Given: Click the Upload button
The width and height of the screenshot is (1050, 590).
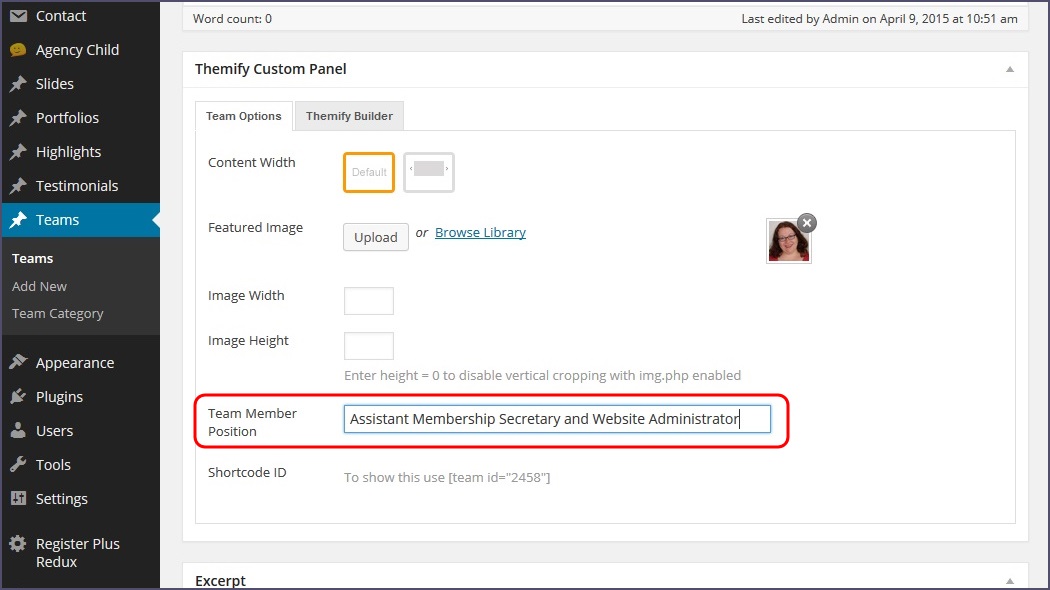Looking at the screenshot, I should (x=375, y=237).
